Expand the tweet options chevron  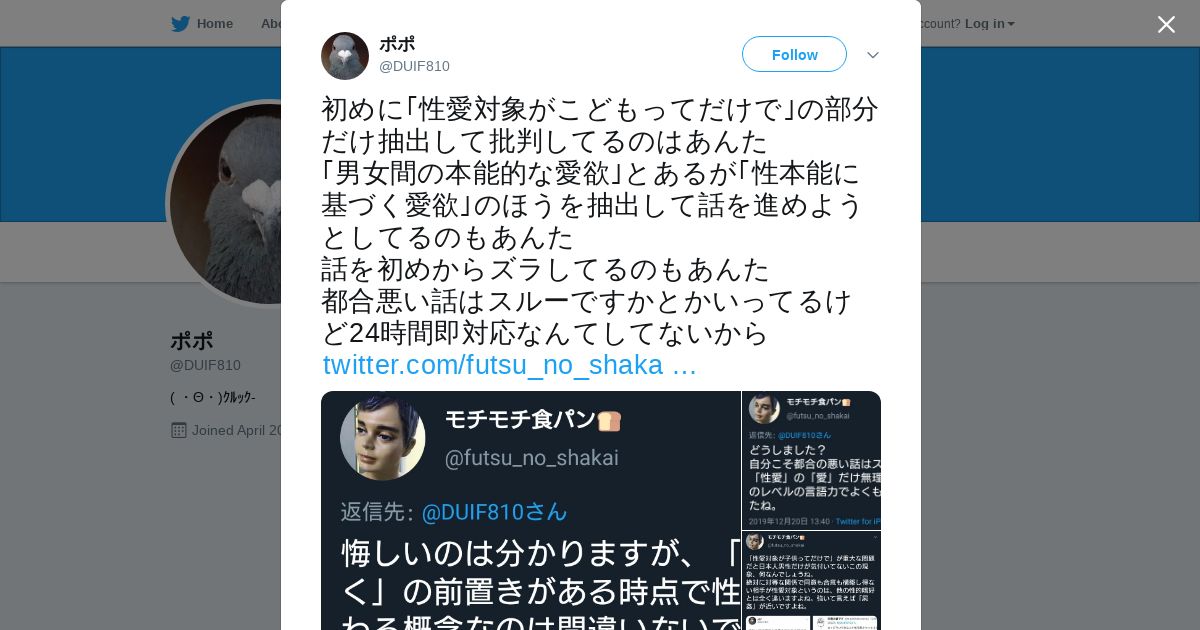(x=873, y=55)
